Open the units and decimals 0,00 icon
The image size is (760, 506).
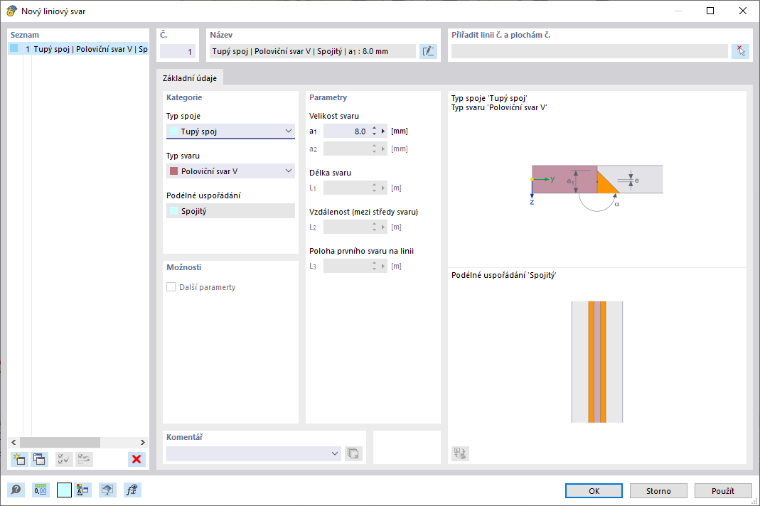point(40,490)
